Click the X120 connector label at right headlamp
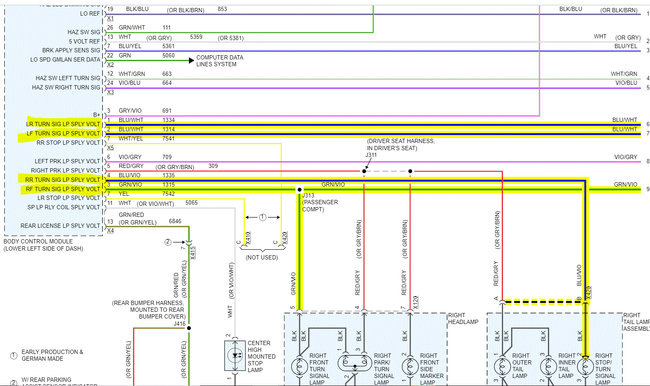 coord(416,302)
